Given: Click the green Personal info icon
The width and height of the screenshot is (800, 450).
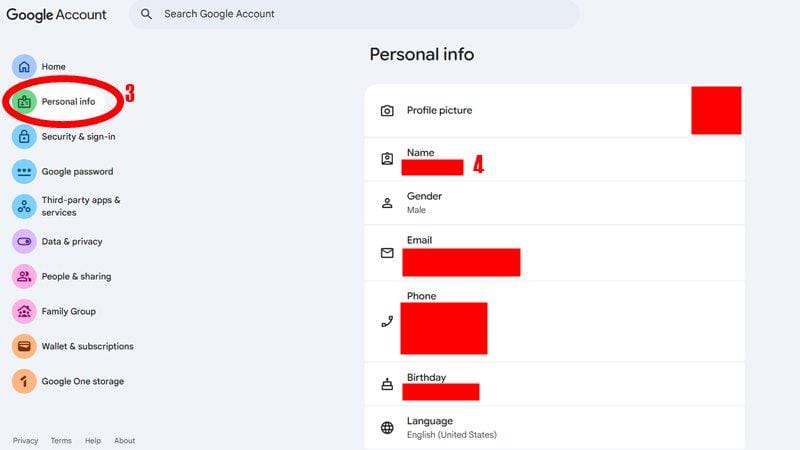Looking at the screenshot, I should [x=24, y=102].
